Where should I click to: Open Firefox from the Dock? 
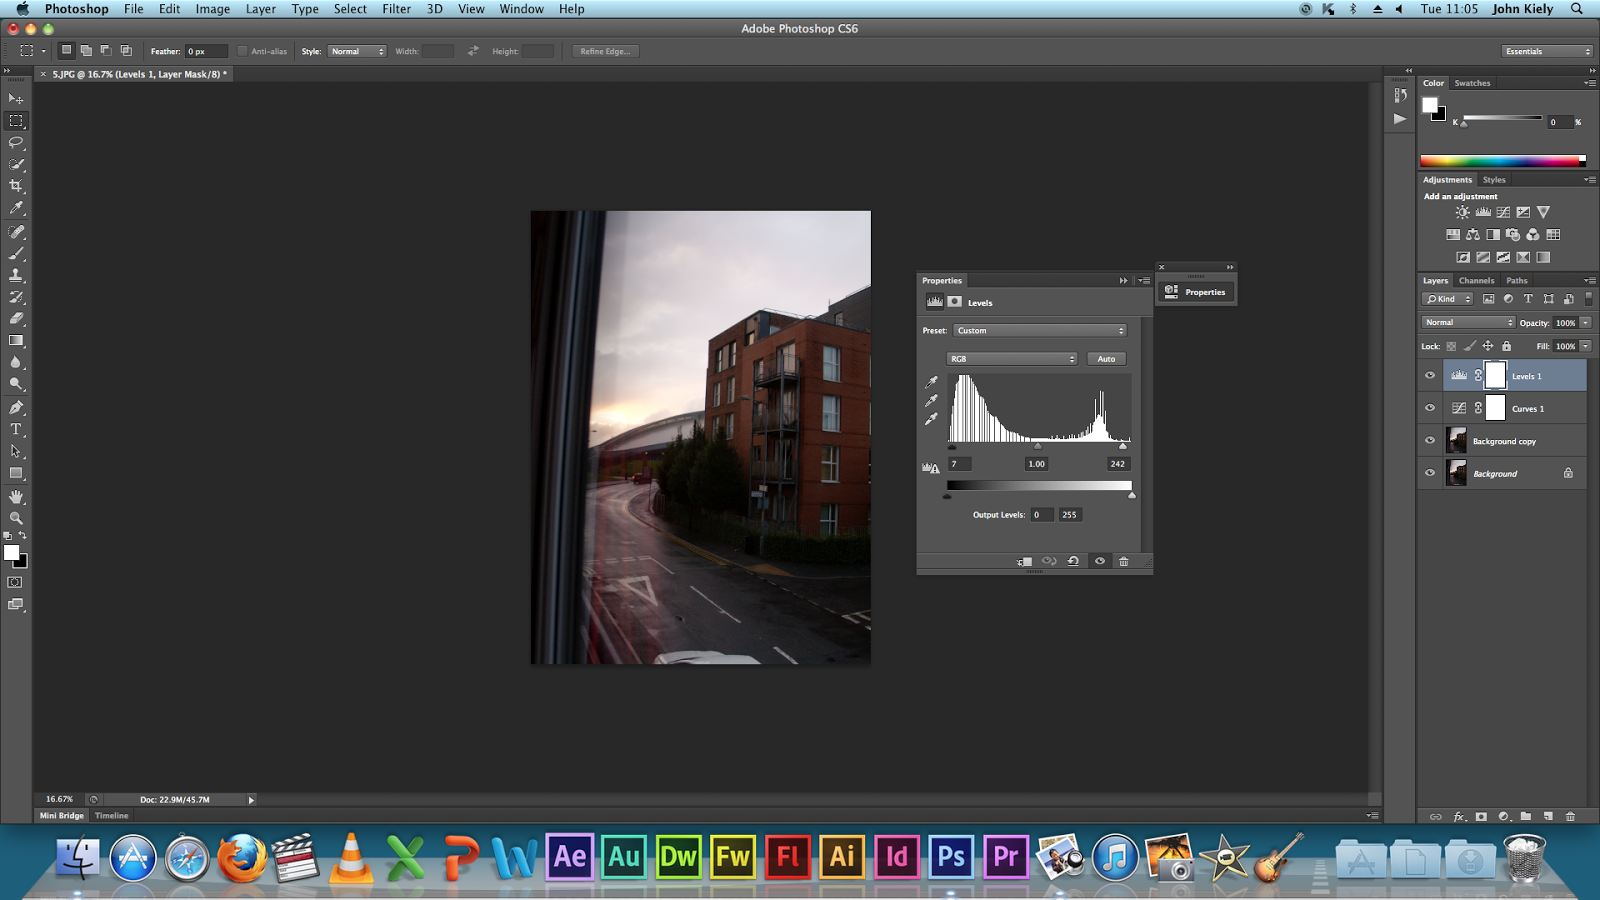(242, 857)
